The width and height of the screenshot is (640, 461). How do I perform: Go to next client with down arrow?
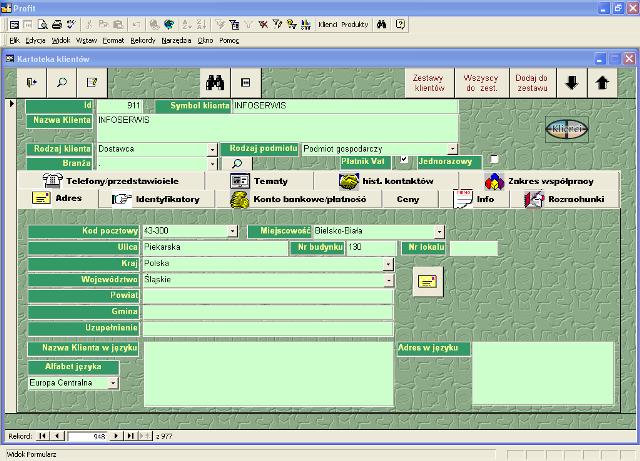point(572,83)
